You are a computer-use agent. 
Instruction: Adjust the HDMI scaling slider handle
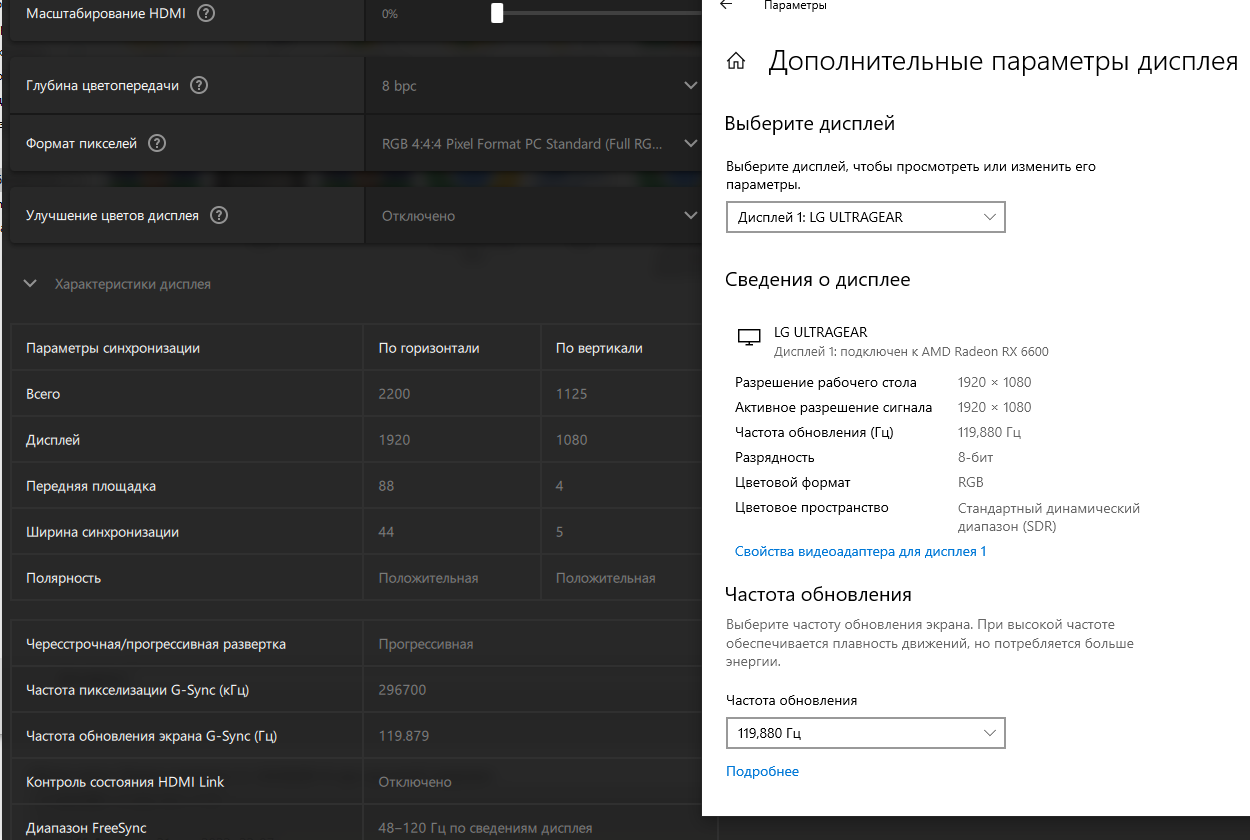[x=497, y=13]
